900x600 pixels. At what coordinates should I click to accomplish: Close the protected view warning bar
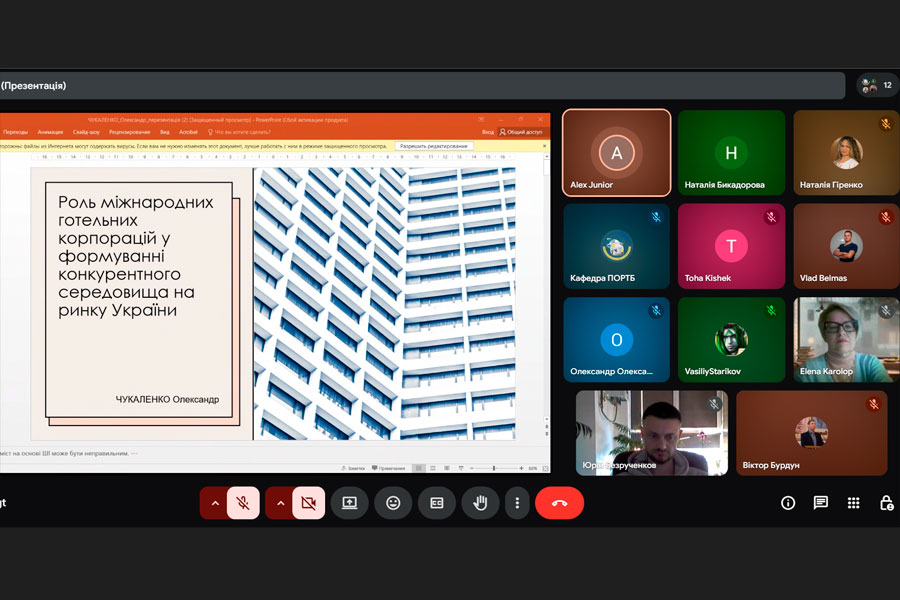[544, 146]
